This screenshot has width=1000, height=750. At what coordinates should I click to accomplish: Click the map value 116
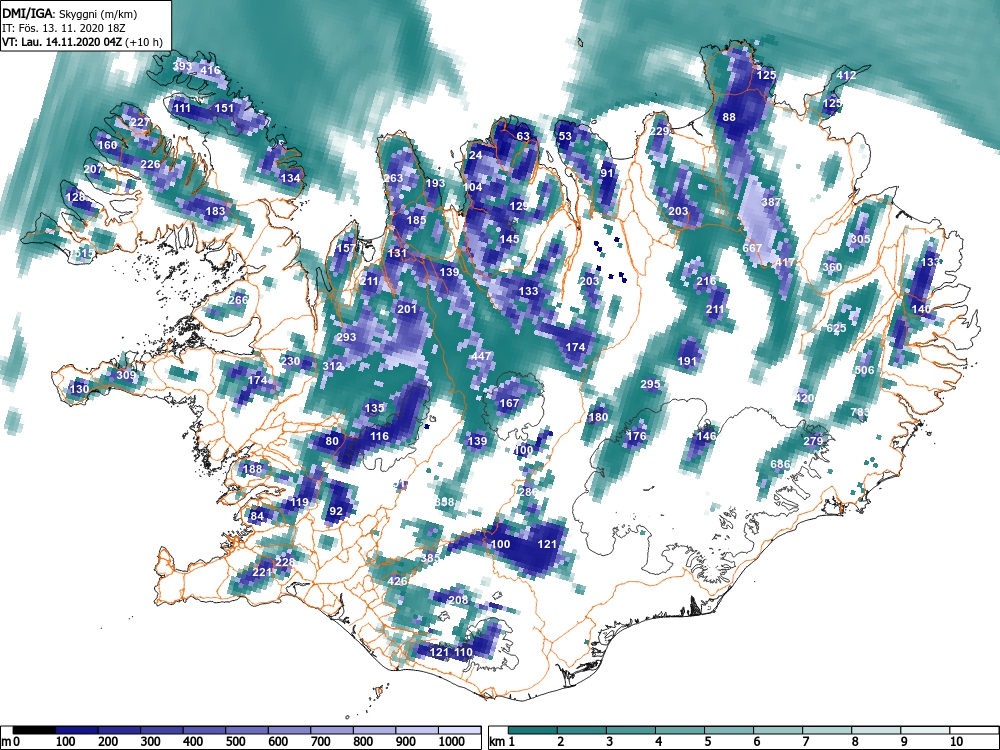(x=379, y=436)
